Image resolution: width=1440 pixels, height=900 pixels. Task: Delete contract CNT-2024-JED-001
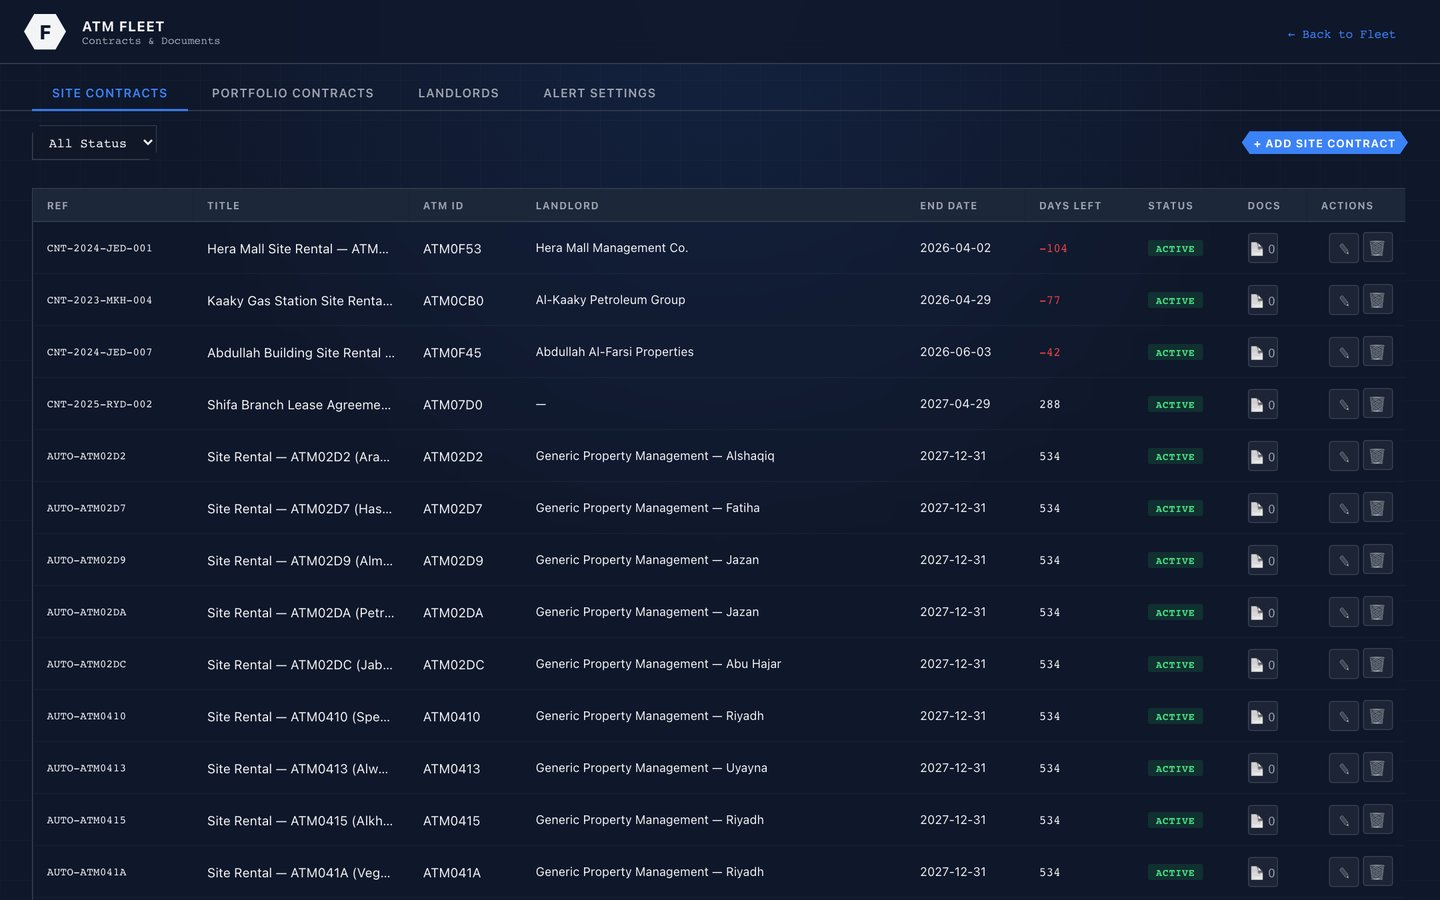(1377, 248)
